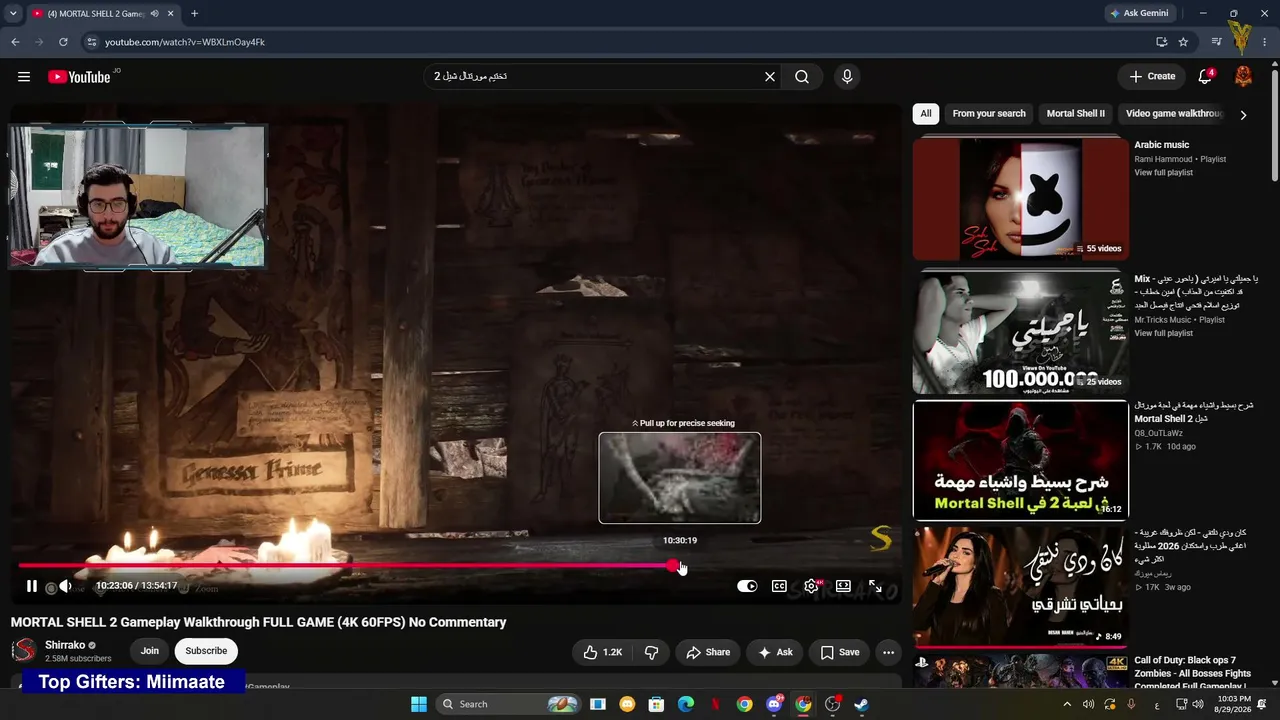Subscribe to the Shirrako channel

pyautogui.click(x=206, y=651)
